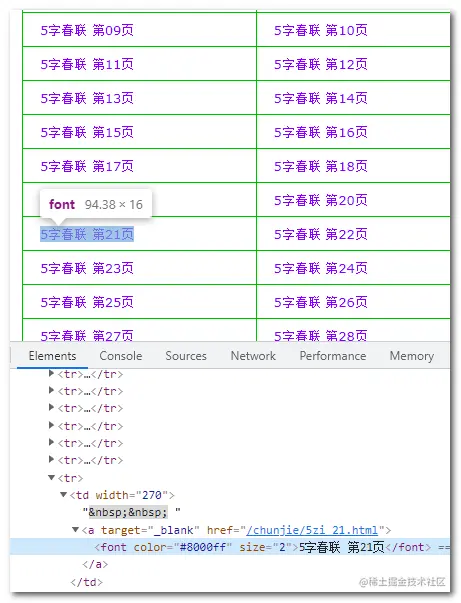Open the 5字春联 第14页 link
The image size is (461, 603).
(x=321, y=98)
